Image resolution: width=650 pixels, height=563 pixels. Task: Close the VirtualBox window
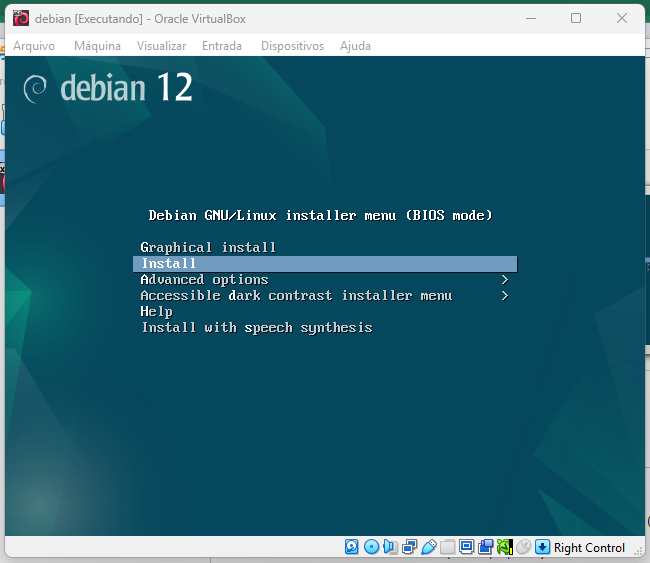(621, 18)
